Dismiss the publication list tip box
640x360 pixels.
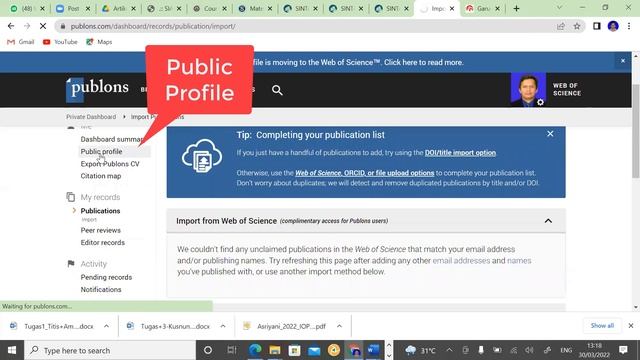point(550,134)
